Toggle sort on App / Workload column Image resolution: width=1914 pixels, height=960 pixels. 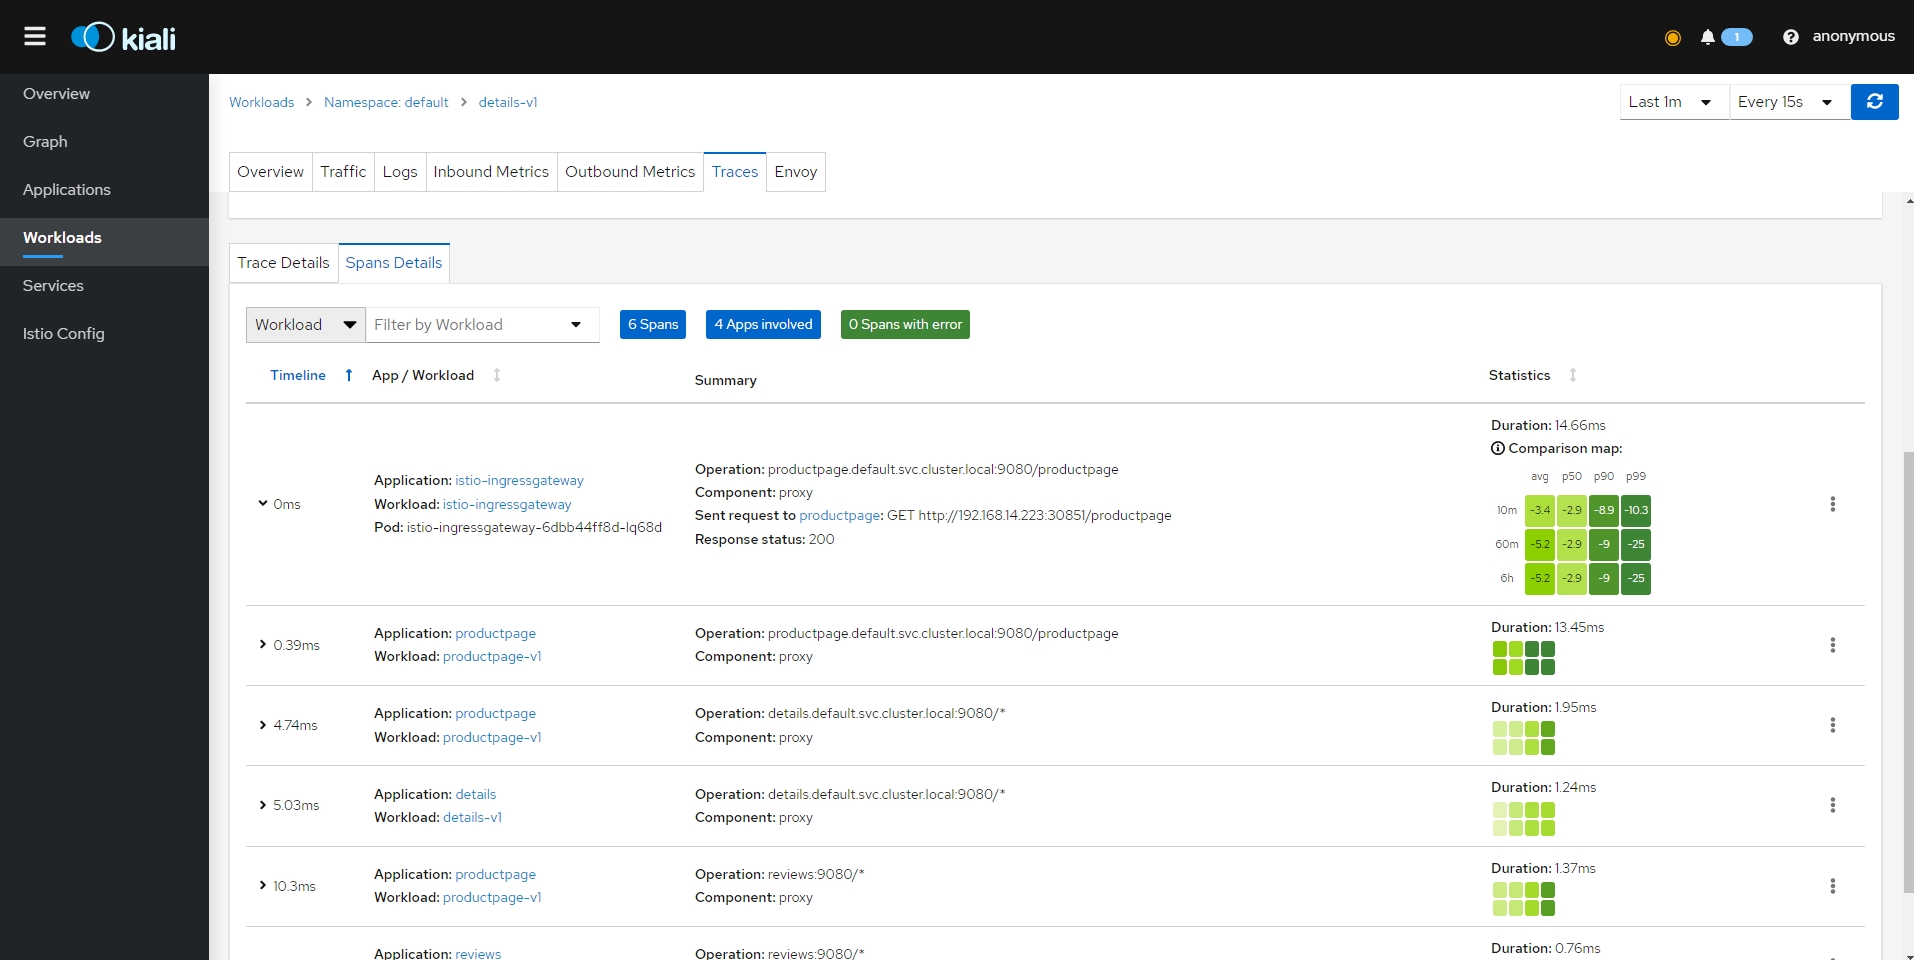coord(496,375)
